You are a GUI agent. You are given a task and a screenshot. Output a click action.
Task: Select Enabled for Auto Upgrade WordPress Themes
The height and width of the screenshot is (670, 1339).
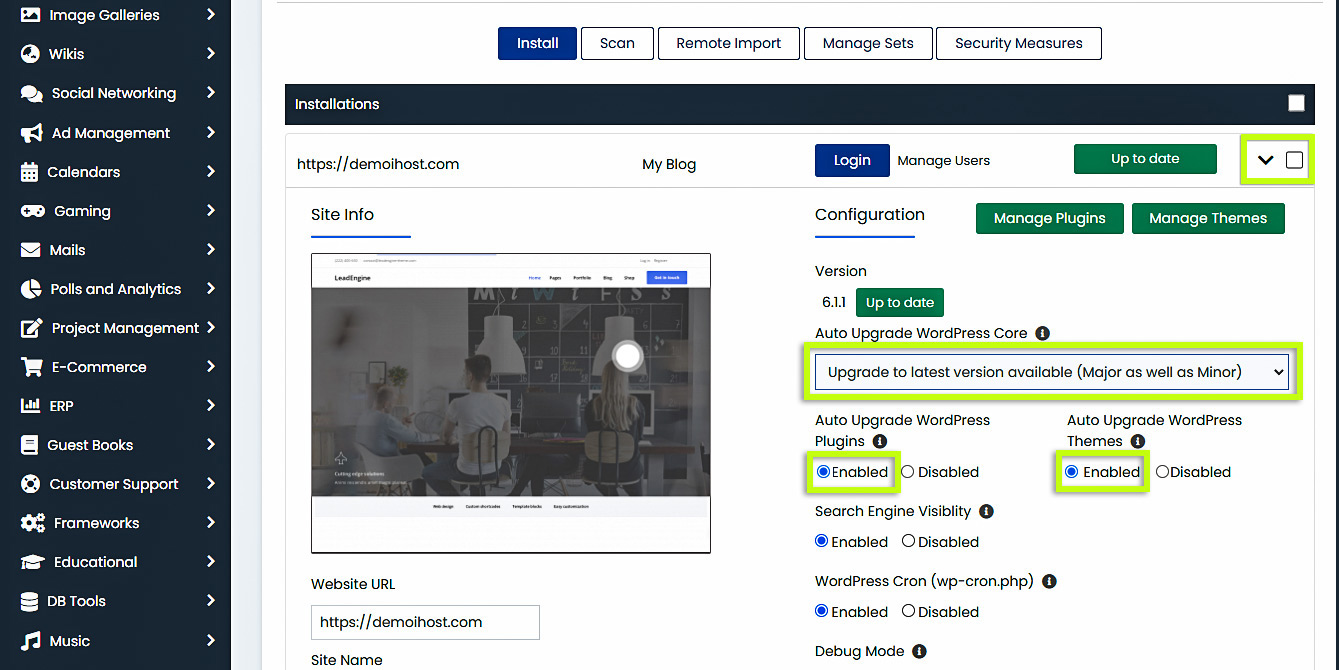click(x=1072, y=472)
